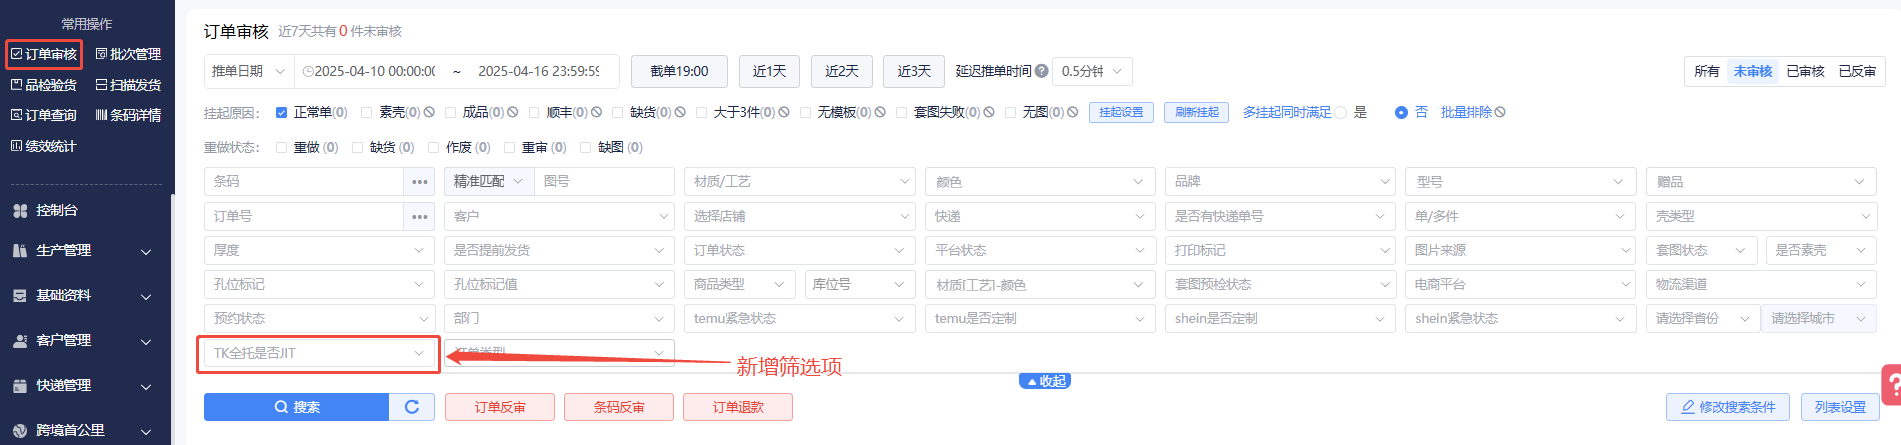Click the 刷新挂起 button
Screen dimensions: 1901x445
1197,112
